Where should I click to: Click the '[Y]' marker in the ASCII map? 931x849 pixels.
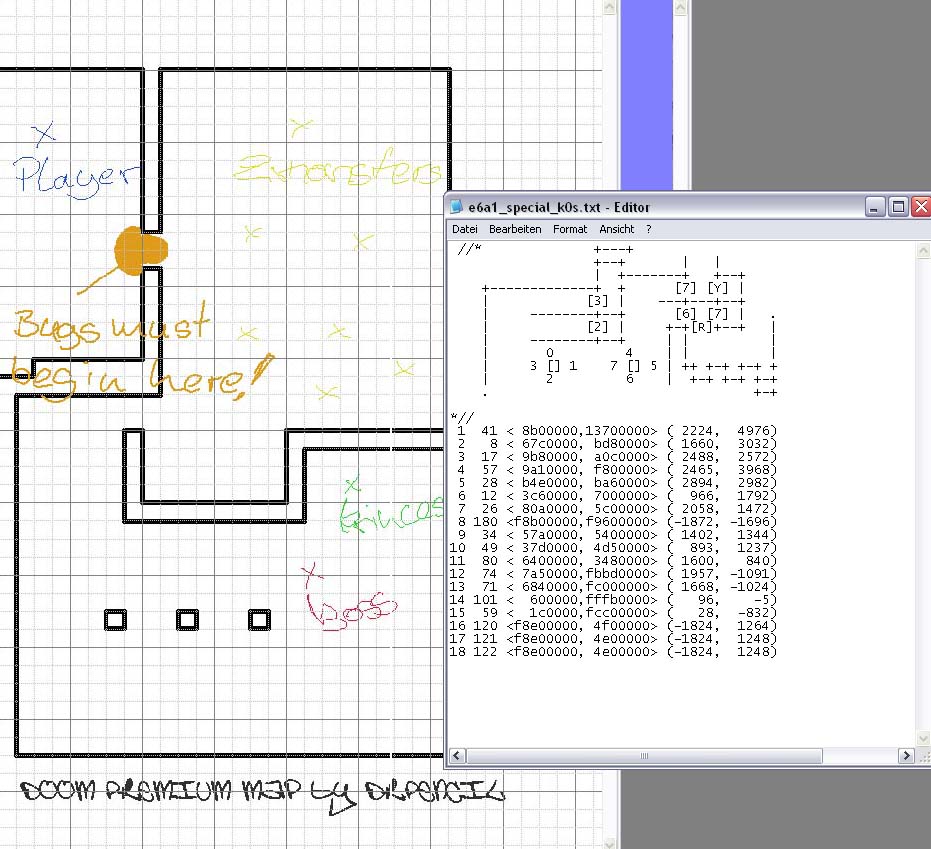coord(718,288)
